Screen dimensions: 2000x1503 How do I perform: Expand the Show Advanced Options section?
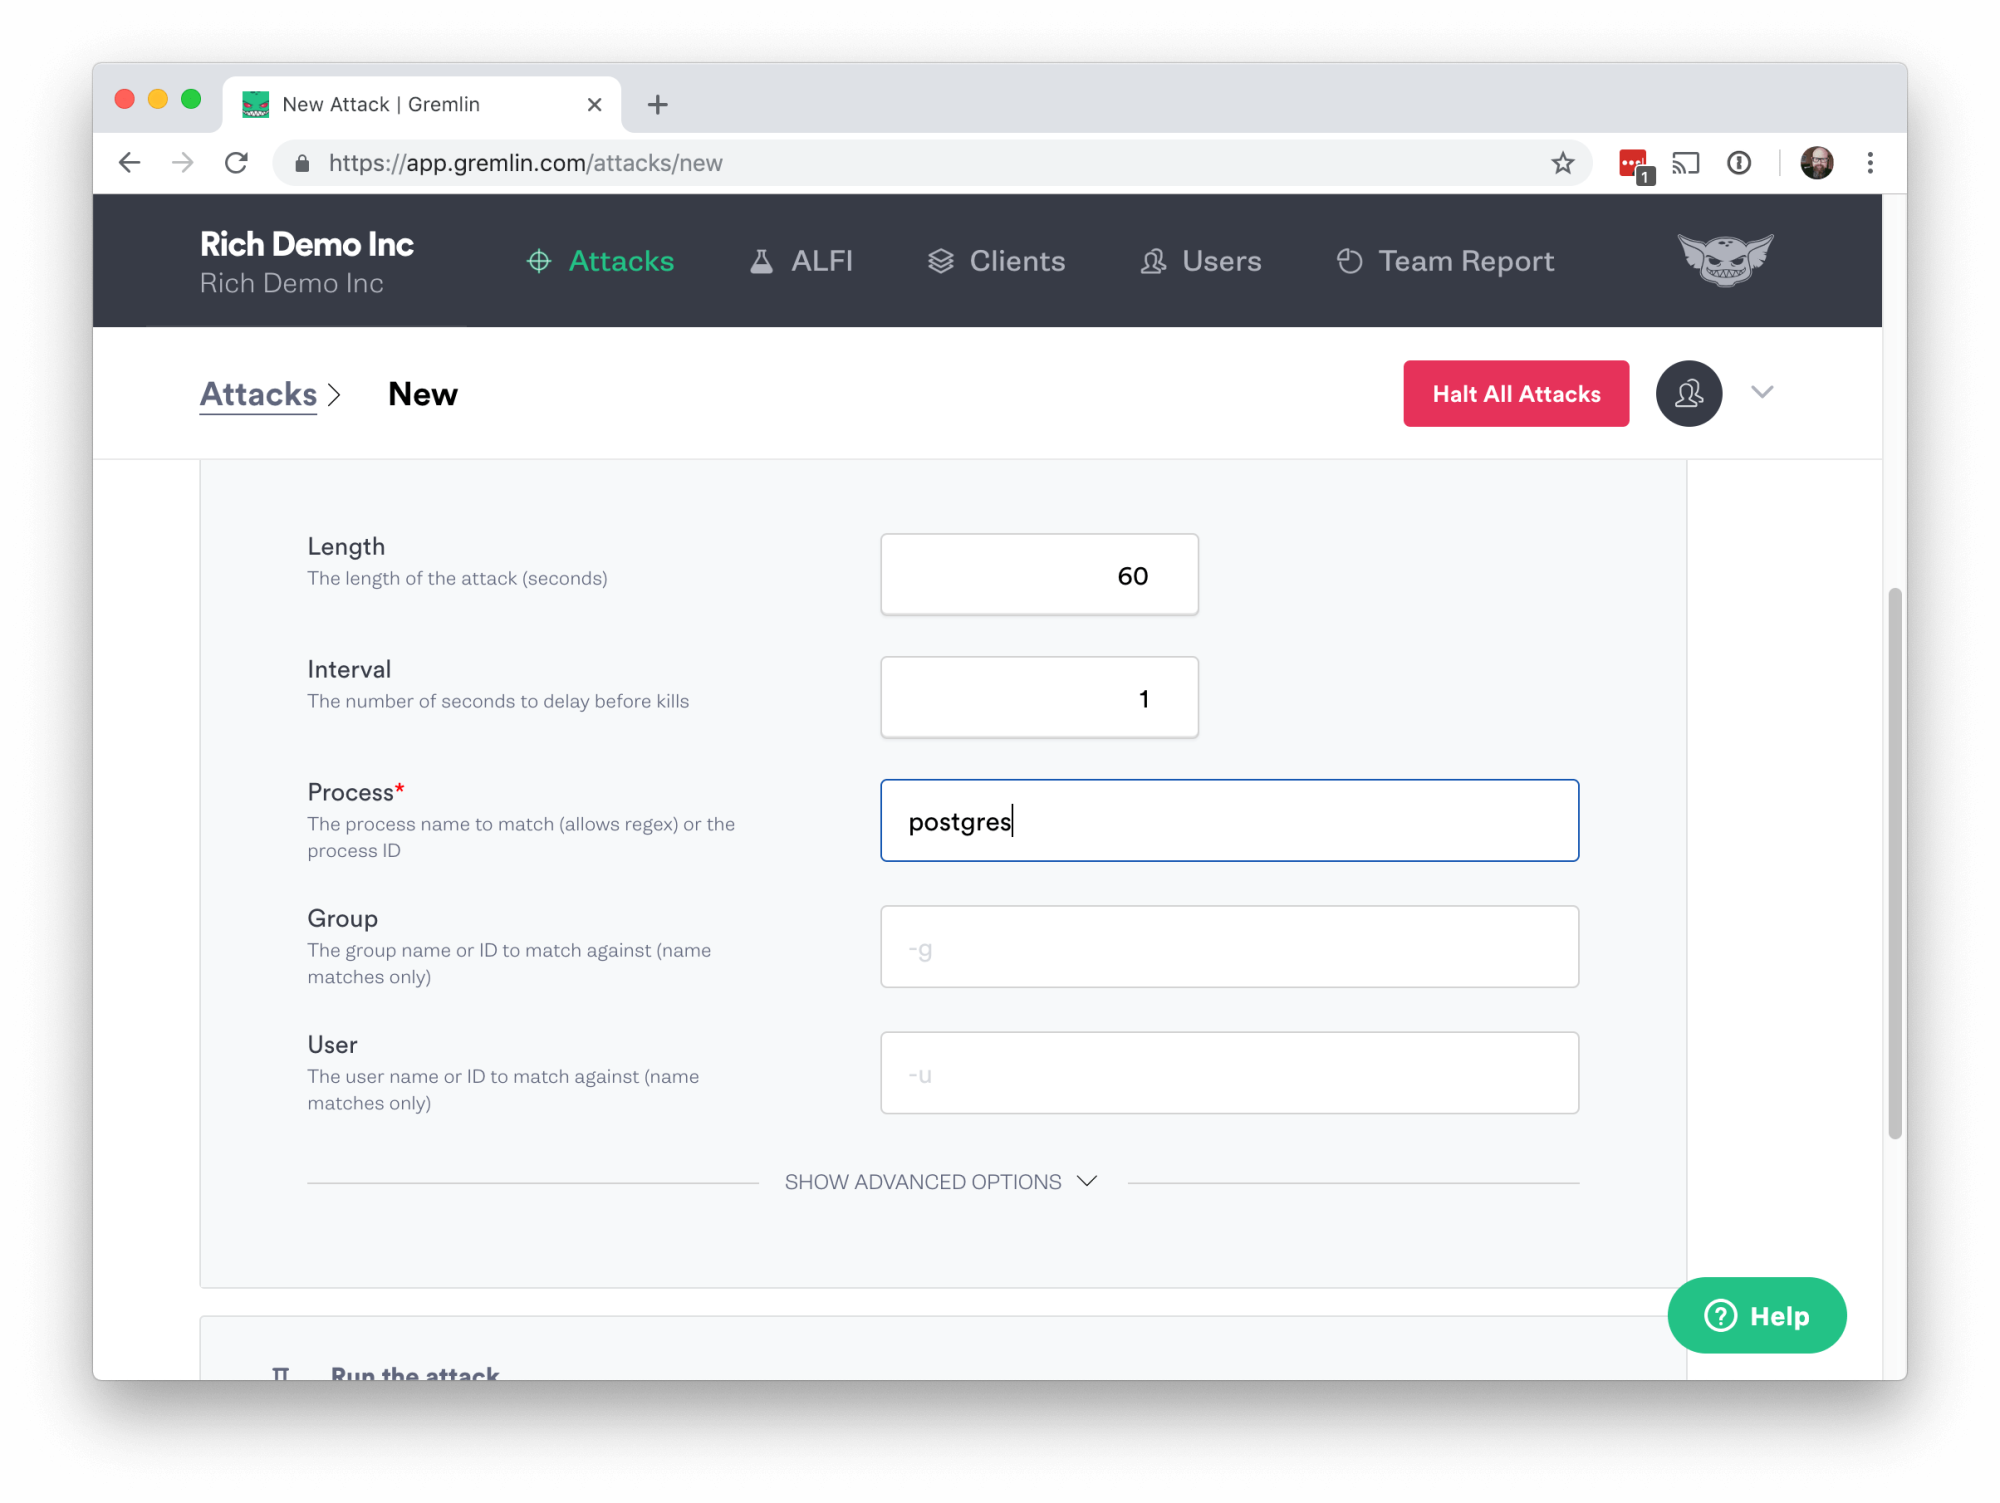944,1181
